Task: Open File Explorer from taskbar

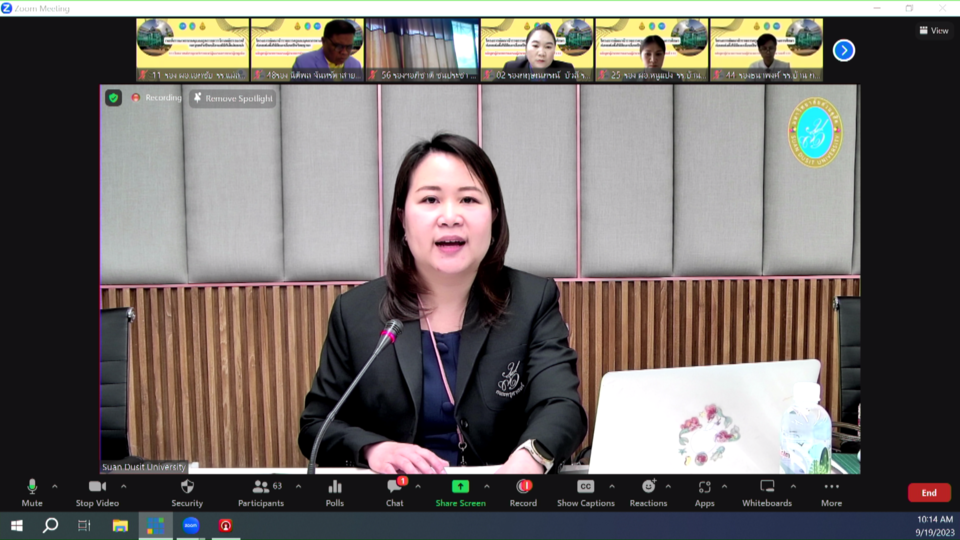Action: click(x=120, y=525)
